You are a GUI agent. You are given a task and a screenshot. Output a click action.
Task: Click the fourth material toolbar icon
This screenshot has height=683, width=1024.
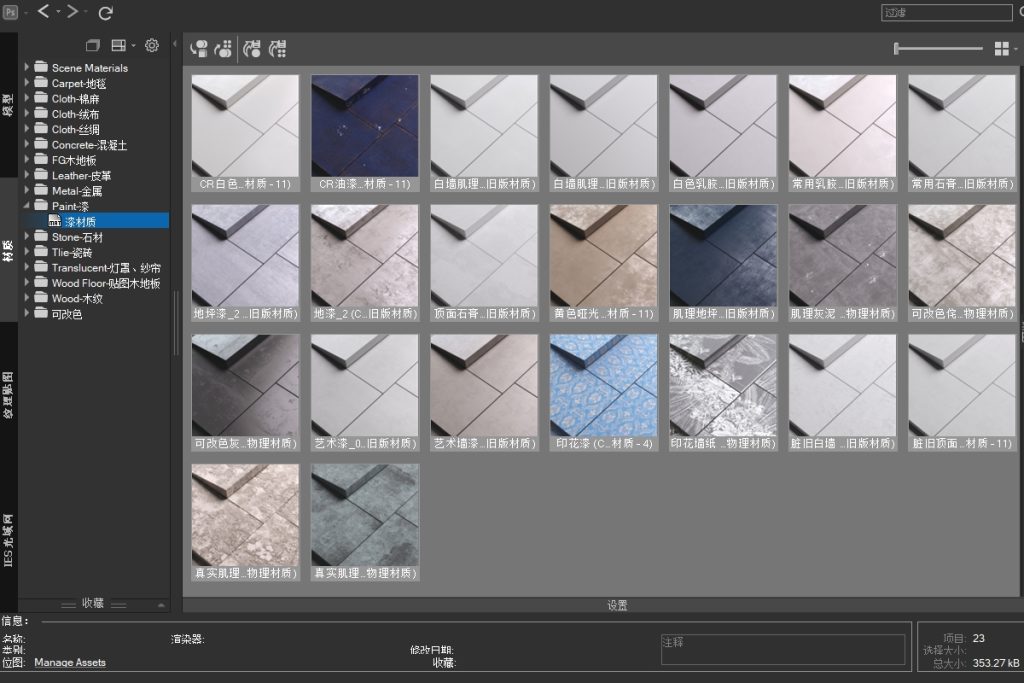point(278,48)
